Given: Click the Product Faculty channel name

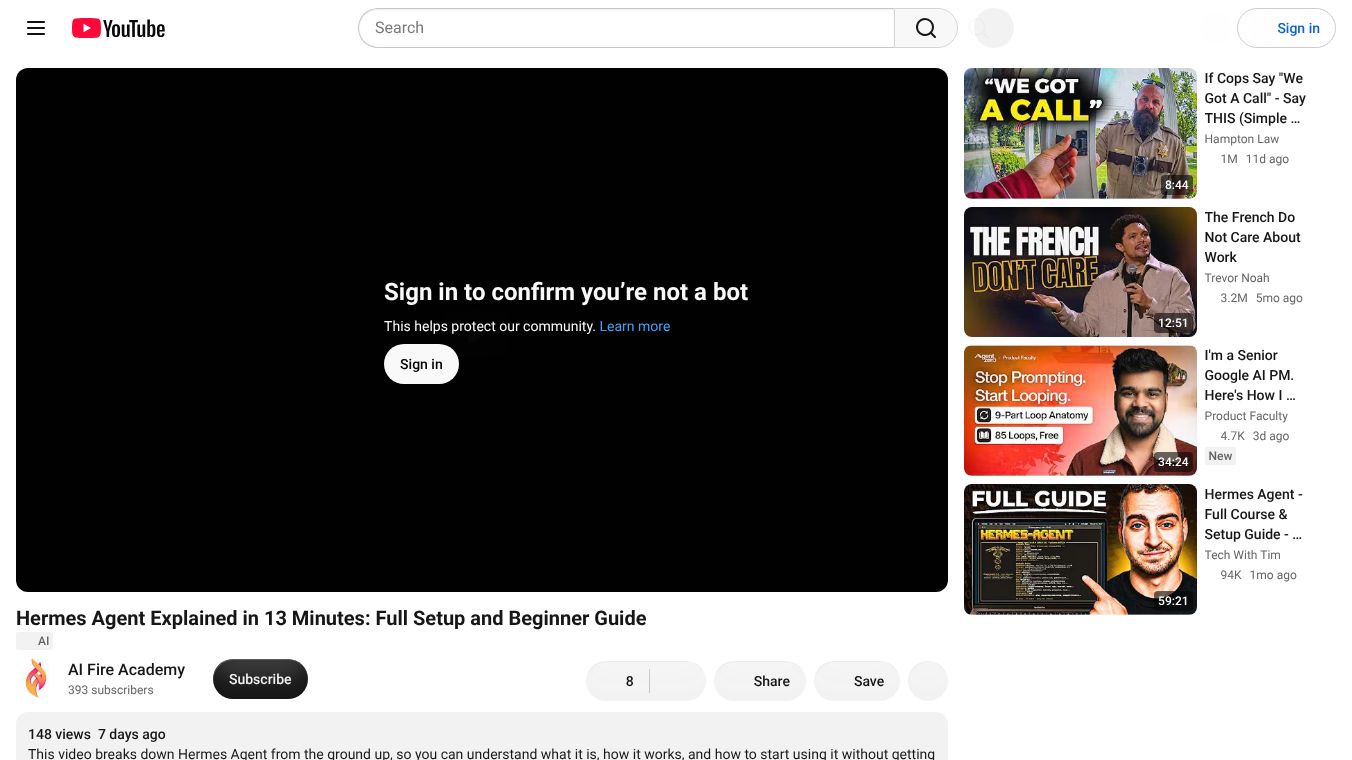Looking at the screenshot, I should point(1246,416).
